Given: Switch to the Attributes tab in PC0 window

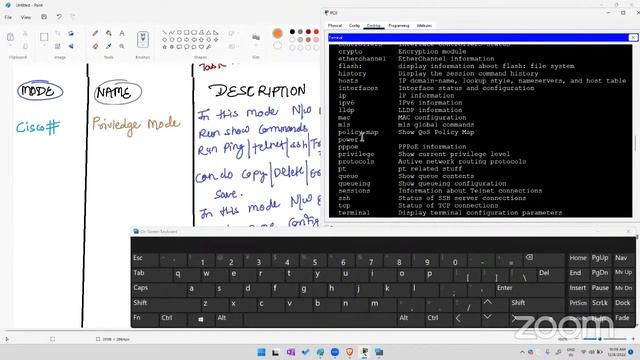Looking at the screenshot, I should pyautogui.click(x=424, y=25).
